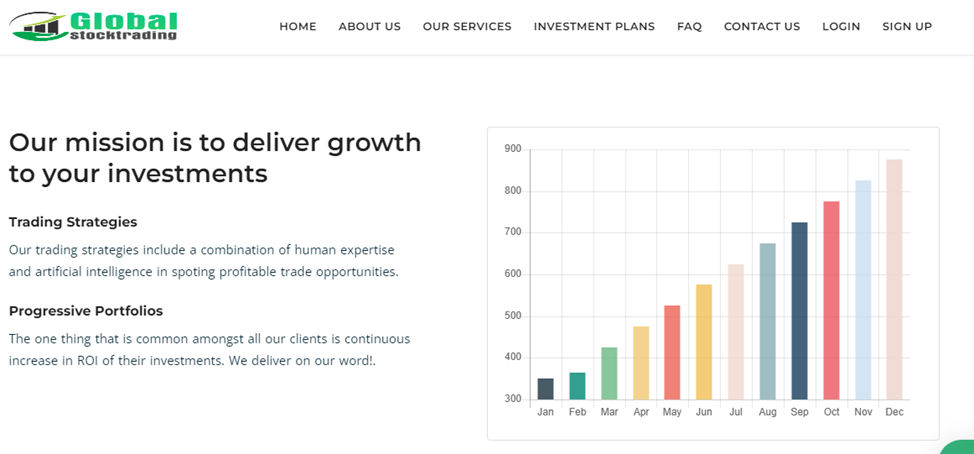Select the teal February bar
Viewport: 974px width, 454px height.
coord(577,386)
